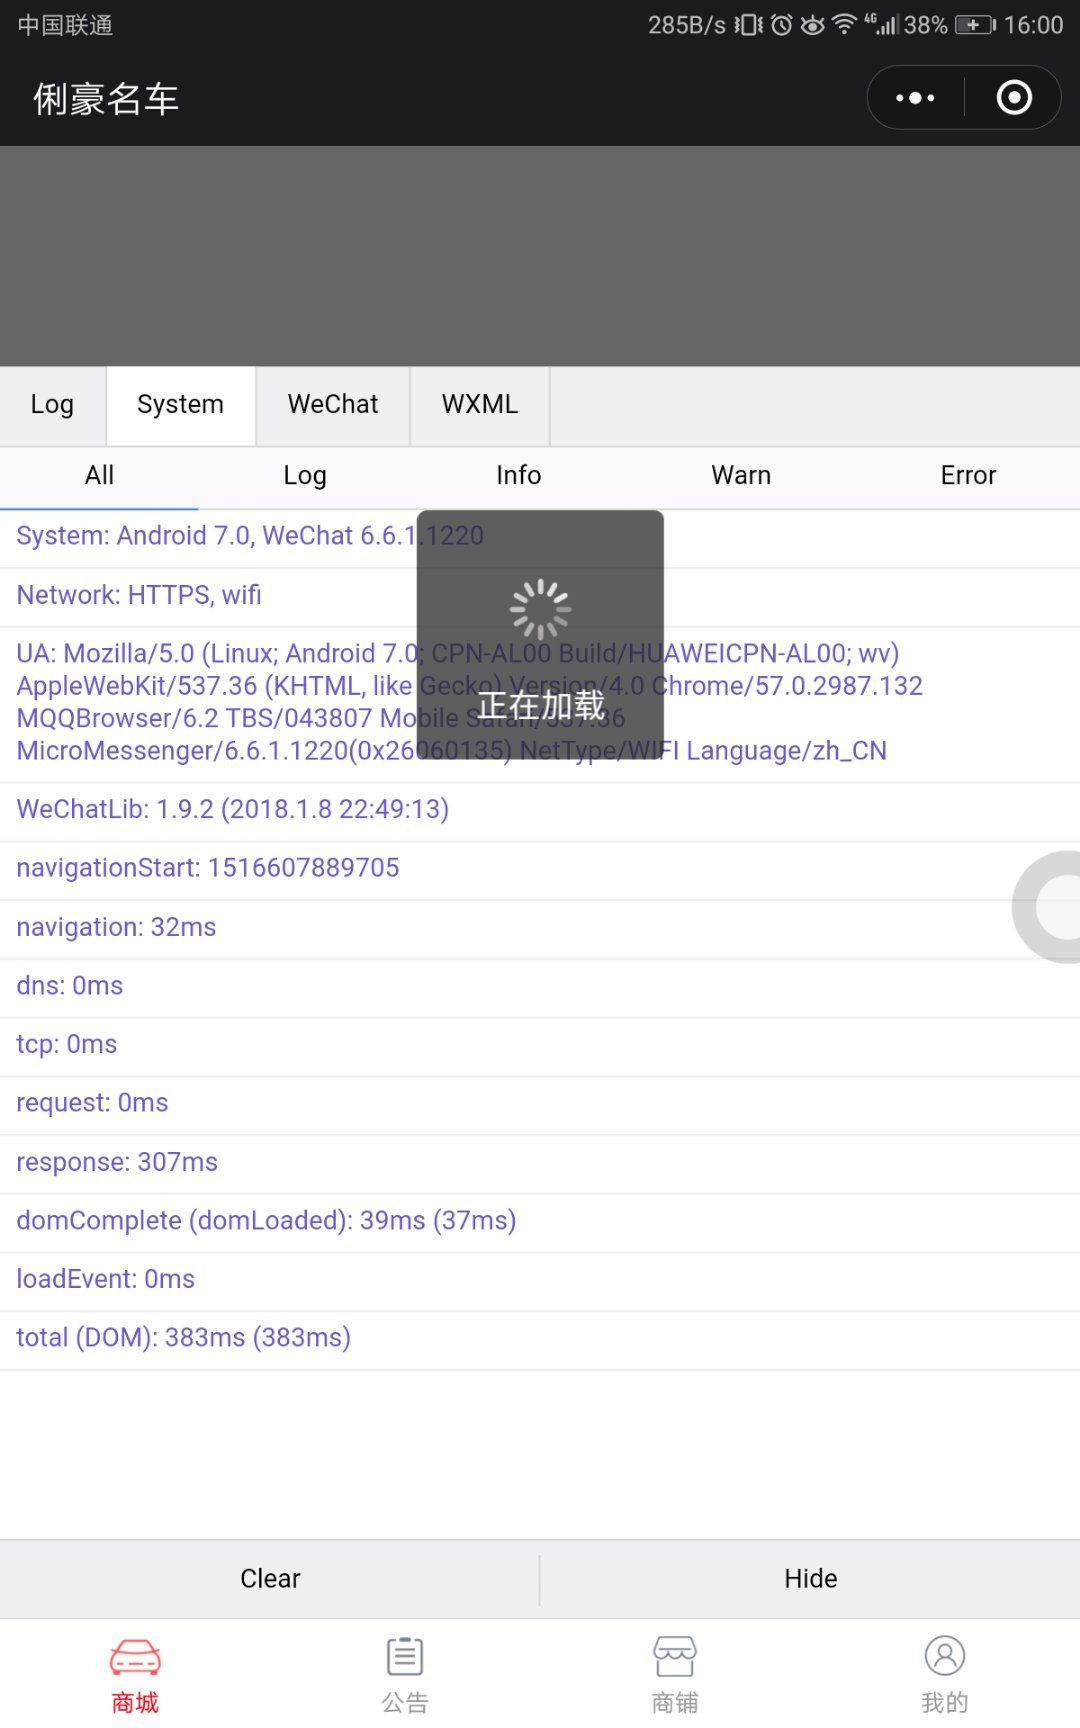Select the System panel tab
The height and width of the screenshot is (1728, 1080).
pyautogui.click(x=180, y=405)
